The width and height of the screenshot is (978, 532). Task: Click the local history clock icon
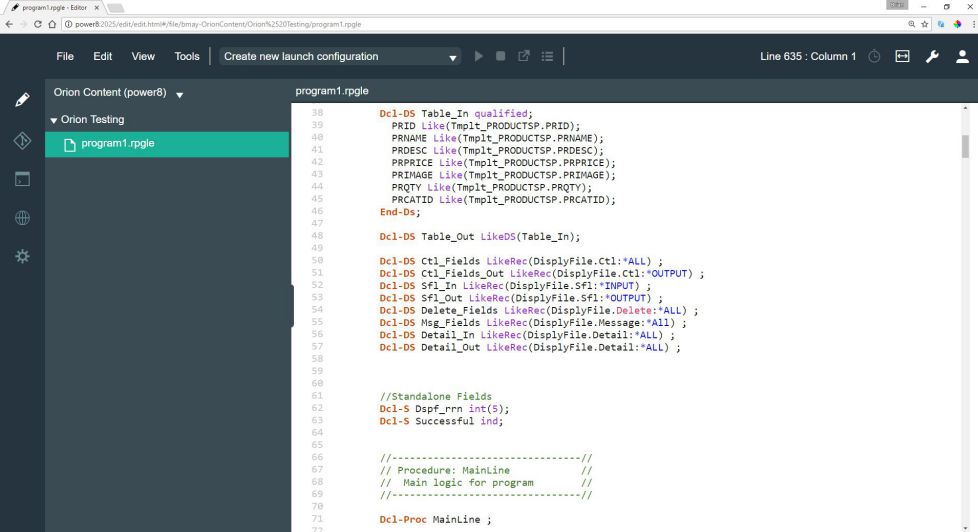pos(874,56)
